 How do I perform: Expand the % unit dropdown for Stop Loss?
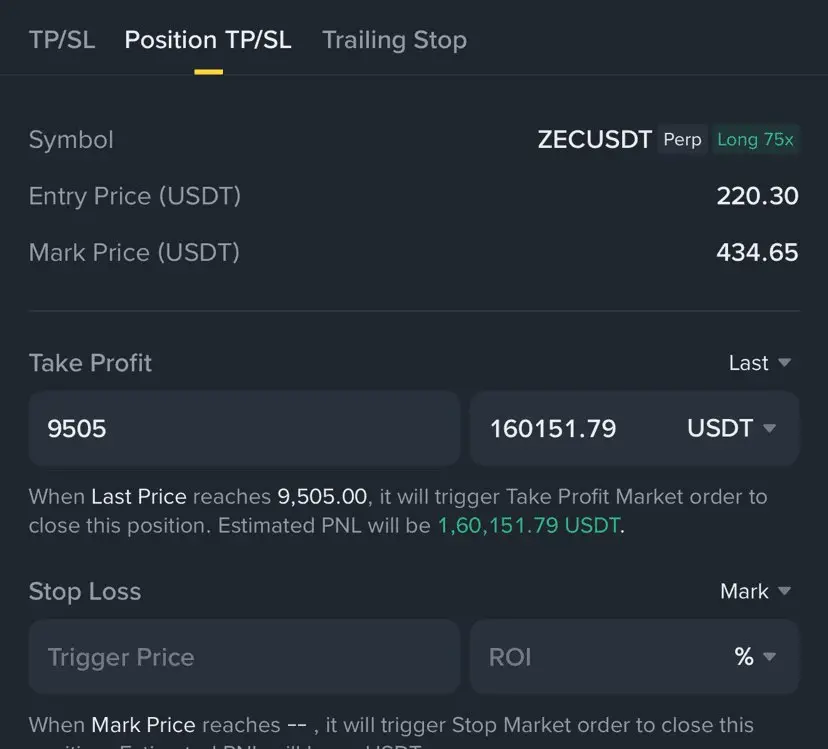pyautogui.click(x=755, y=657)
